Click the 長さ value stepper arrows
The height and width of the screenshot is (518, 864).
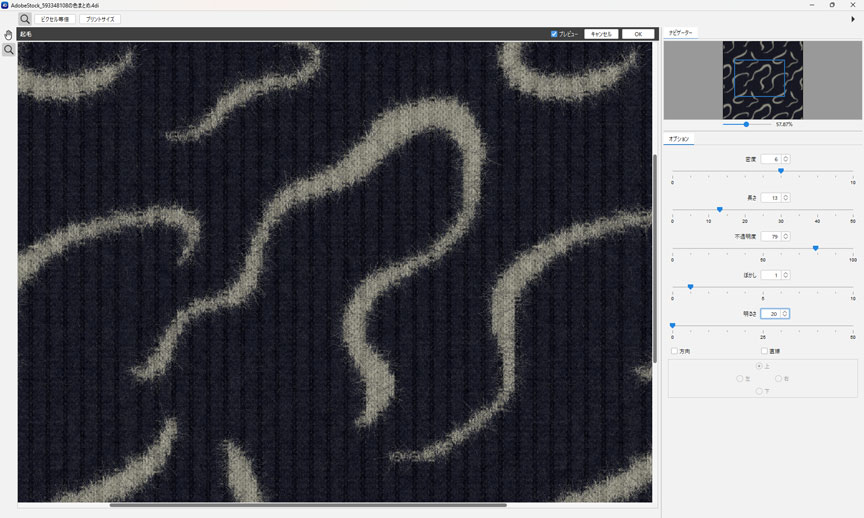(x=786, y=198)
